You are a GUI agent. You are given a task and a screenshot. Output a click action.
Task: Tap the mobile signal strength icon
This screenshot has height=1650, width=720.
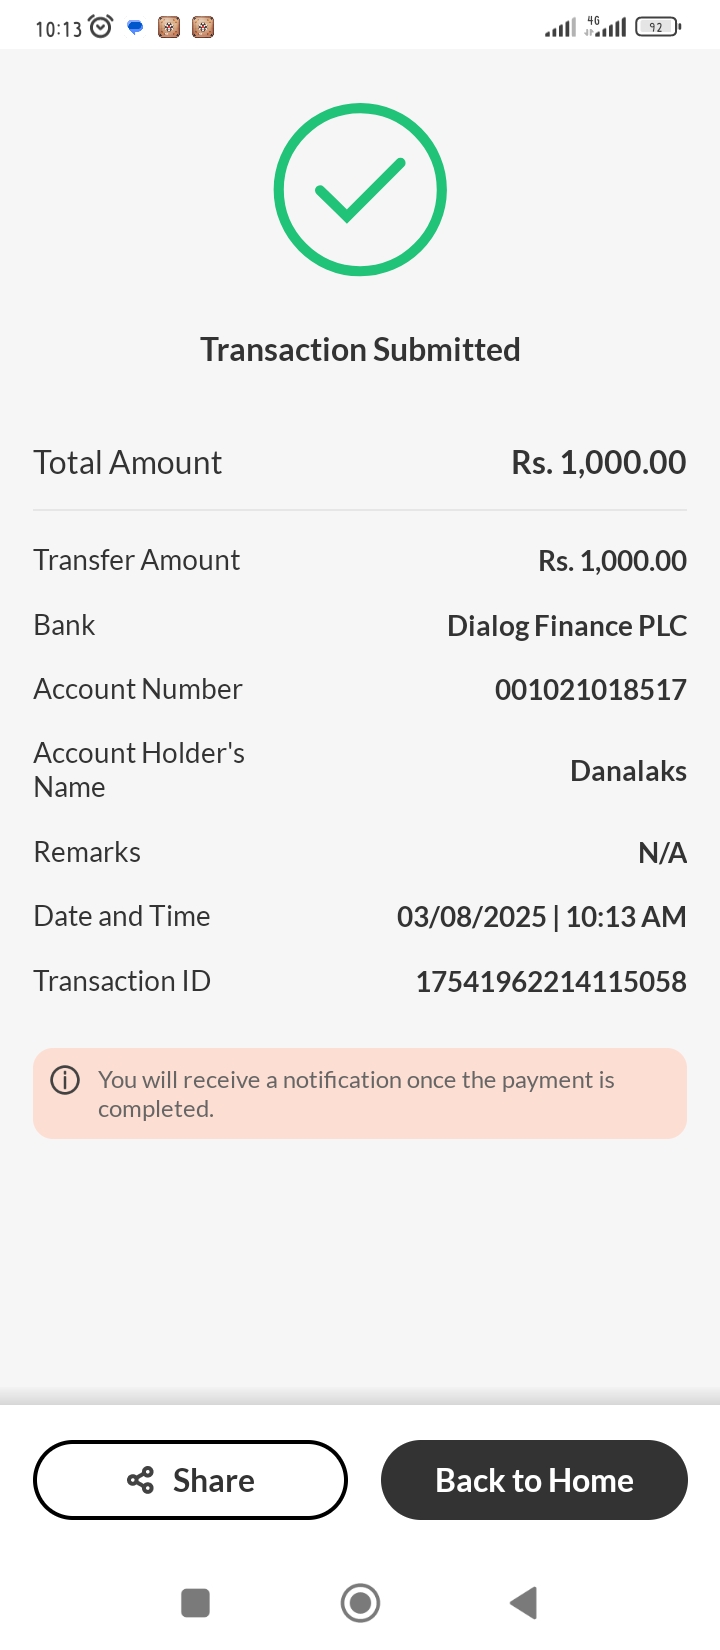click(x=560, y=28)
